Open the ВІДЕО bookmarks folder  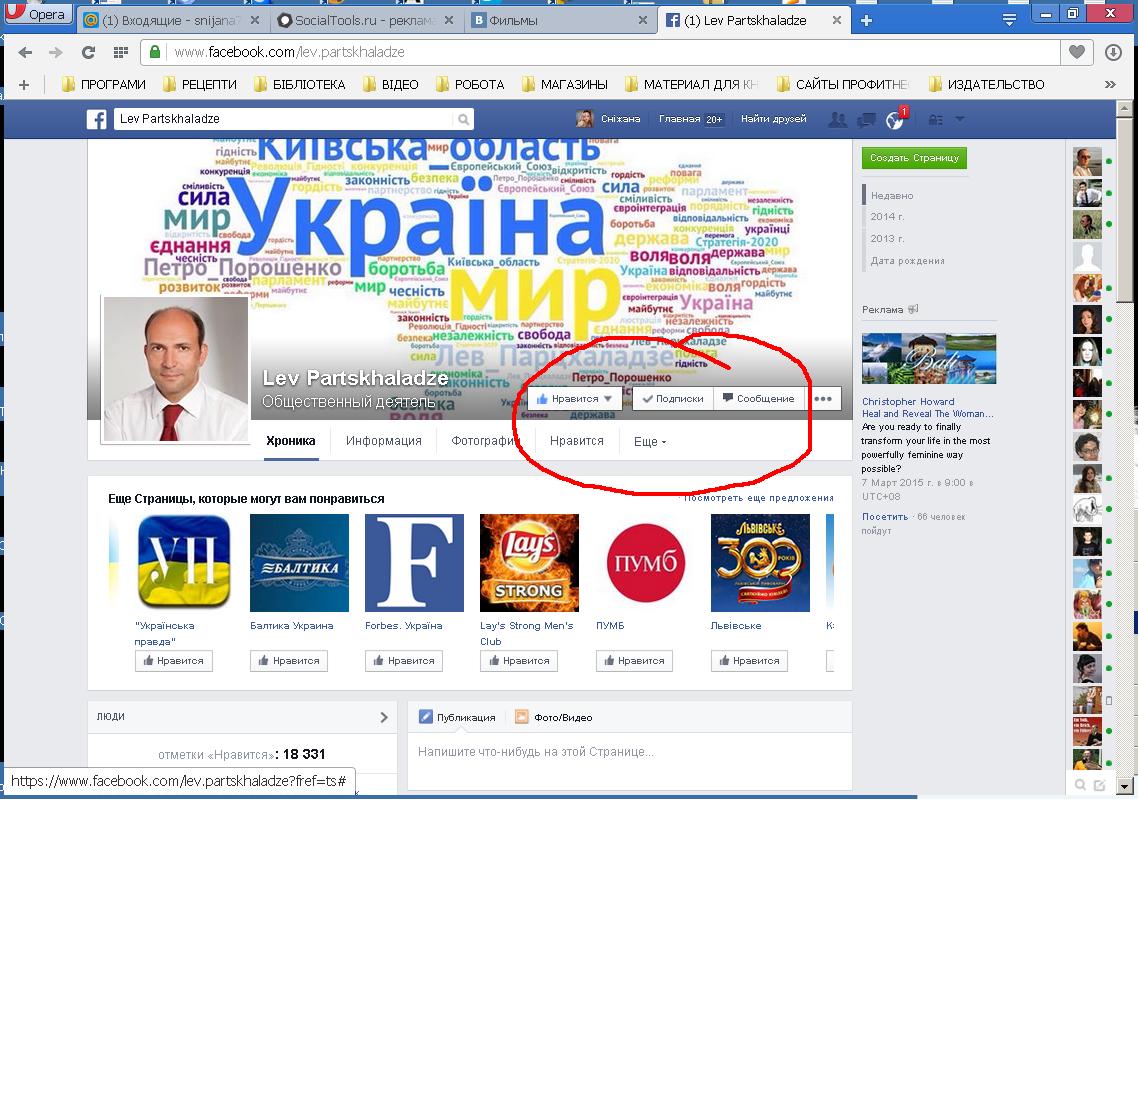[390, 85]
